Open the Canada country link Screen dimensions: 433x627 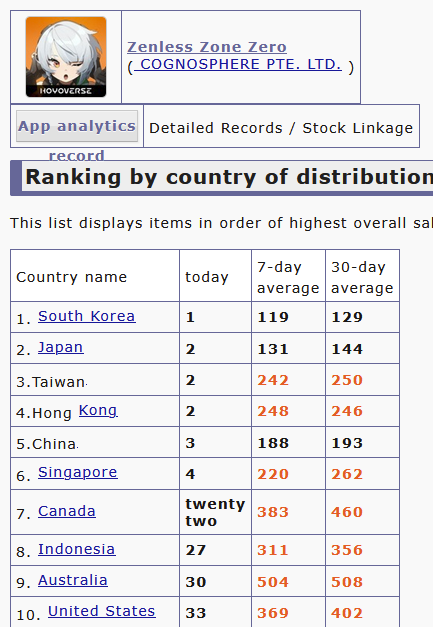coord(67,511)
